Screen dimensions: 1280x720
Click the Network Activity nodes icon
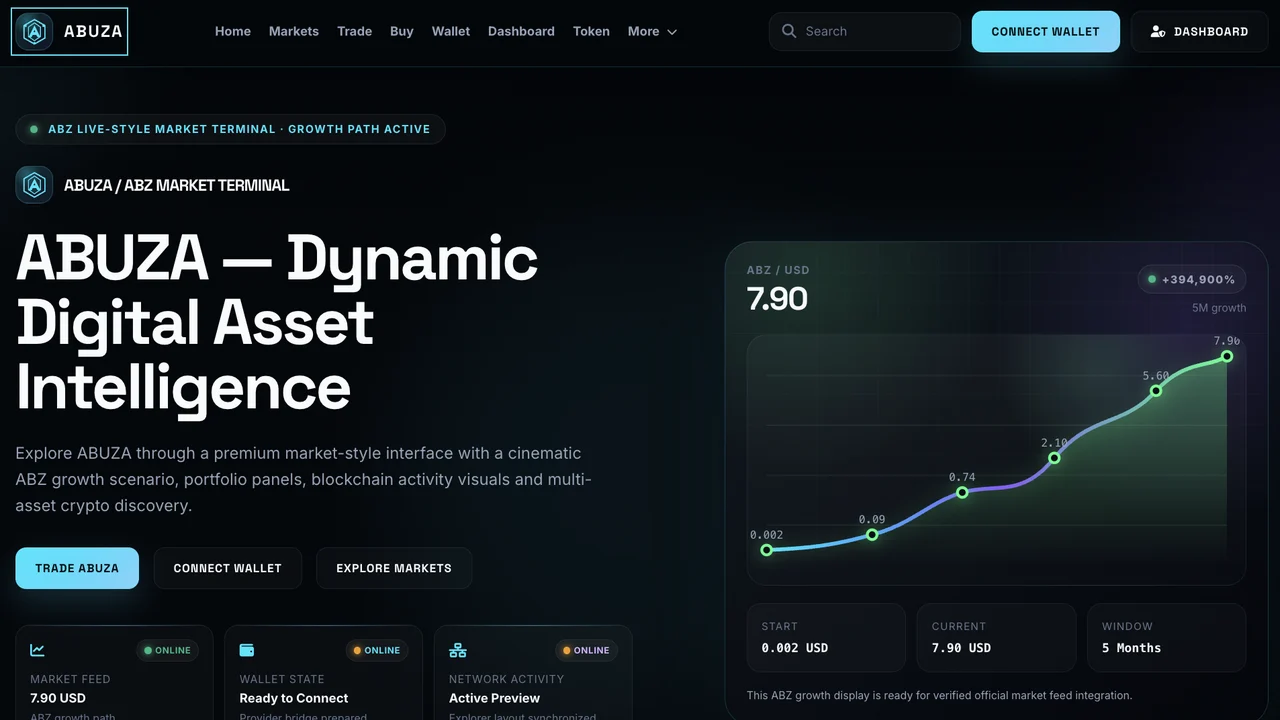(x=458, y=650)
